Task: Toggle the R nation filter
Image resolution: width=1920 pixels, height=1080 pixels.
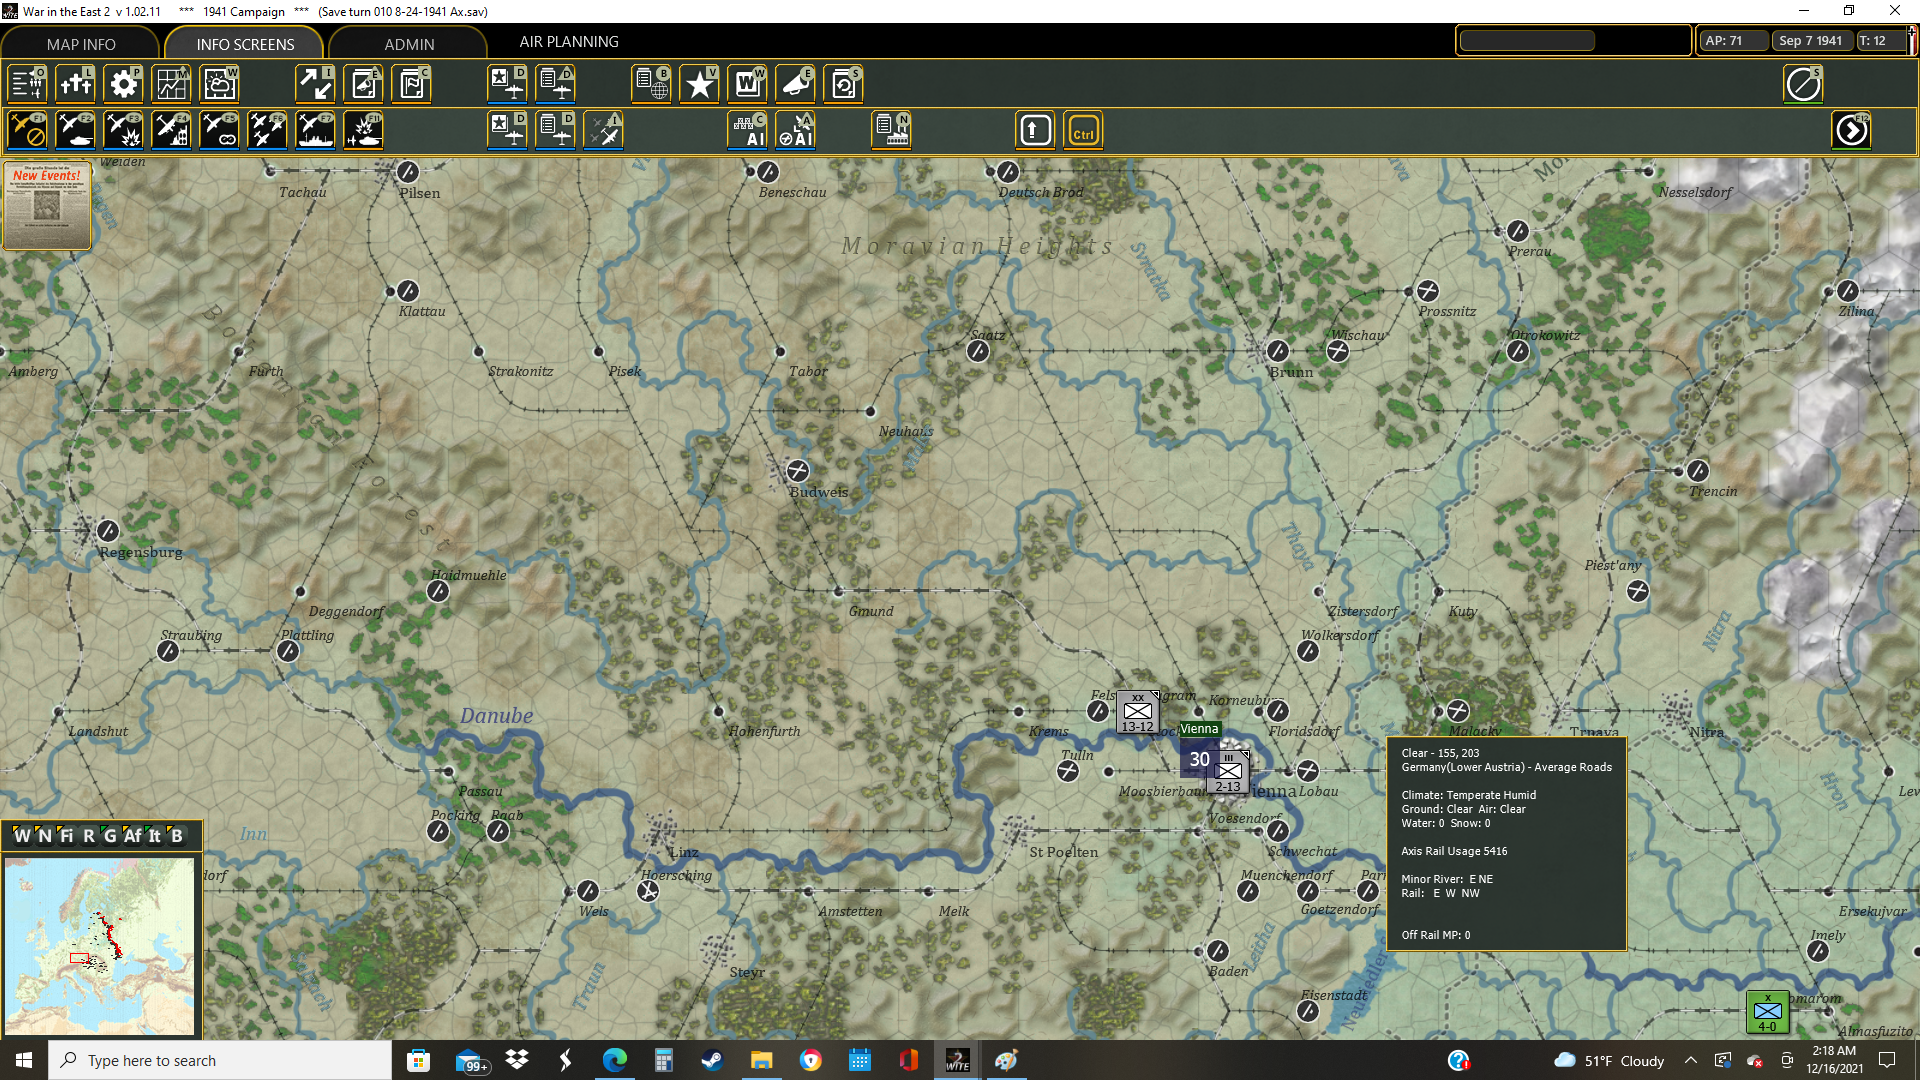Action: pyautogui.click(x=89, y=836)
